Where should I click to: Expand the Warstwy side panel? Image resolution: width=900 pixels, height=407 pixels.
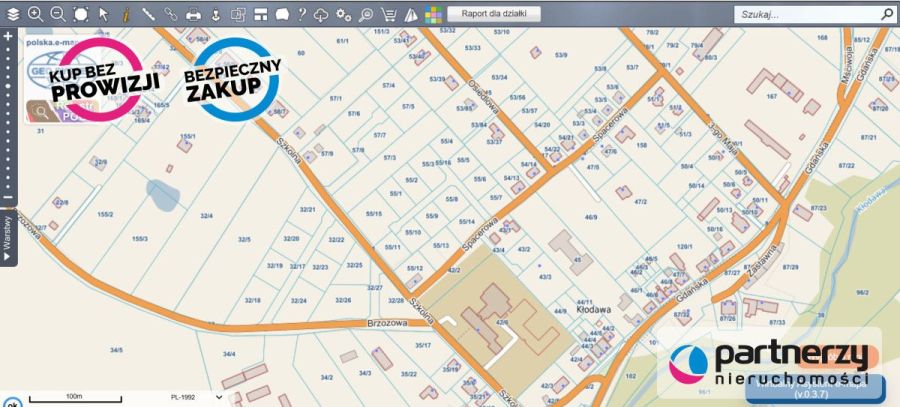(7, 239)
